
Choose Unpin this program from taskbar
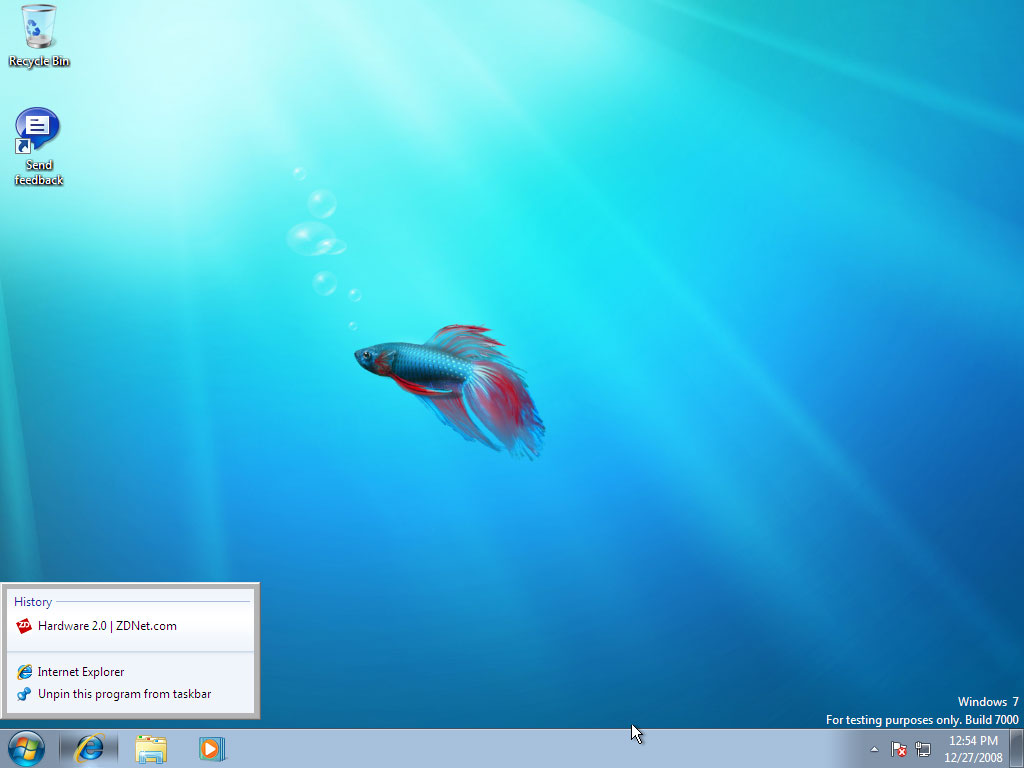click(x=130, y=694)
